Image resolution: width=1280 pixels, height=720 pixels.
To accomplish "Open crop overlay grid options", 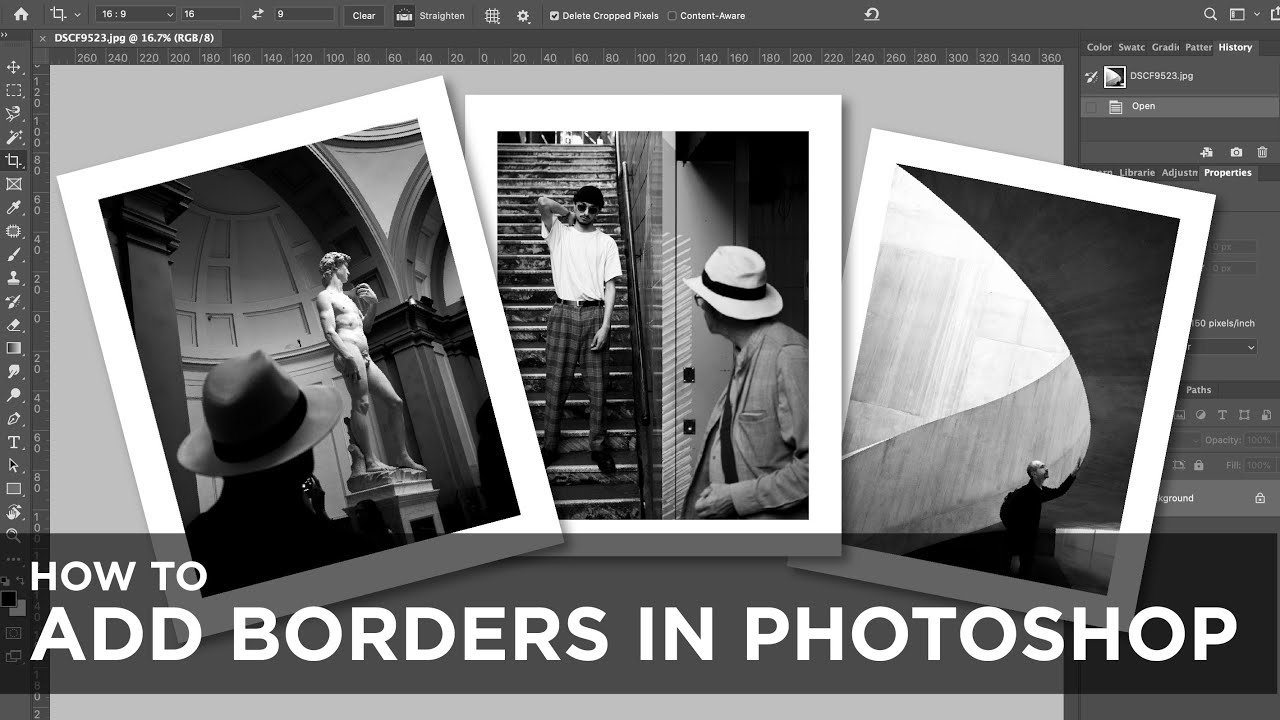I will (492, 16).
